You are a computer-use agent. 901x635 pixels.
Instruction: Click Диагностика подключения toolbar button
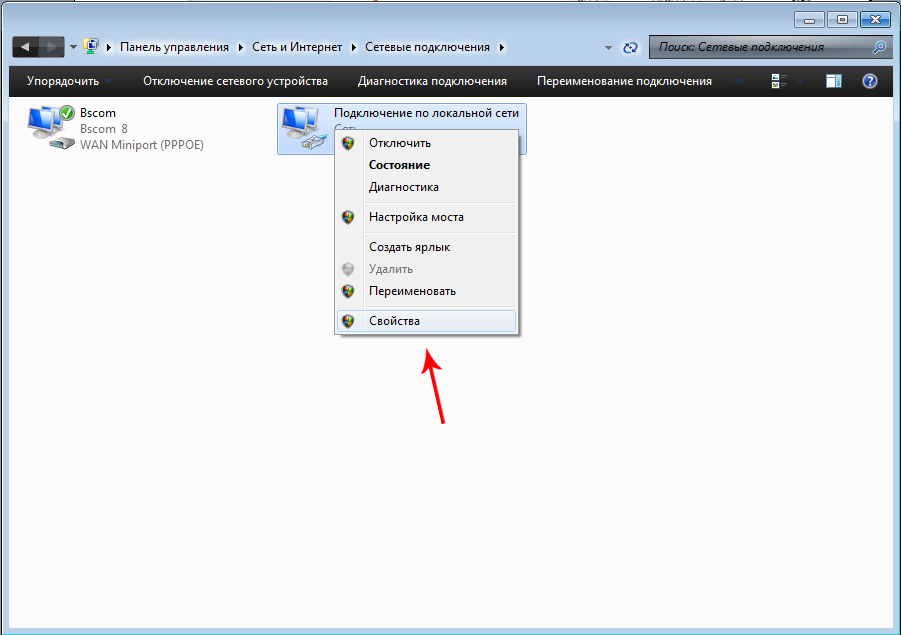pyautogui.click(x=432, y=81)
